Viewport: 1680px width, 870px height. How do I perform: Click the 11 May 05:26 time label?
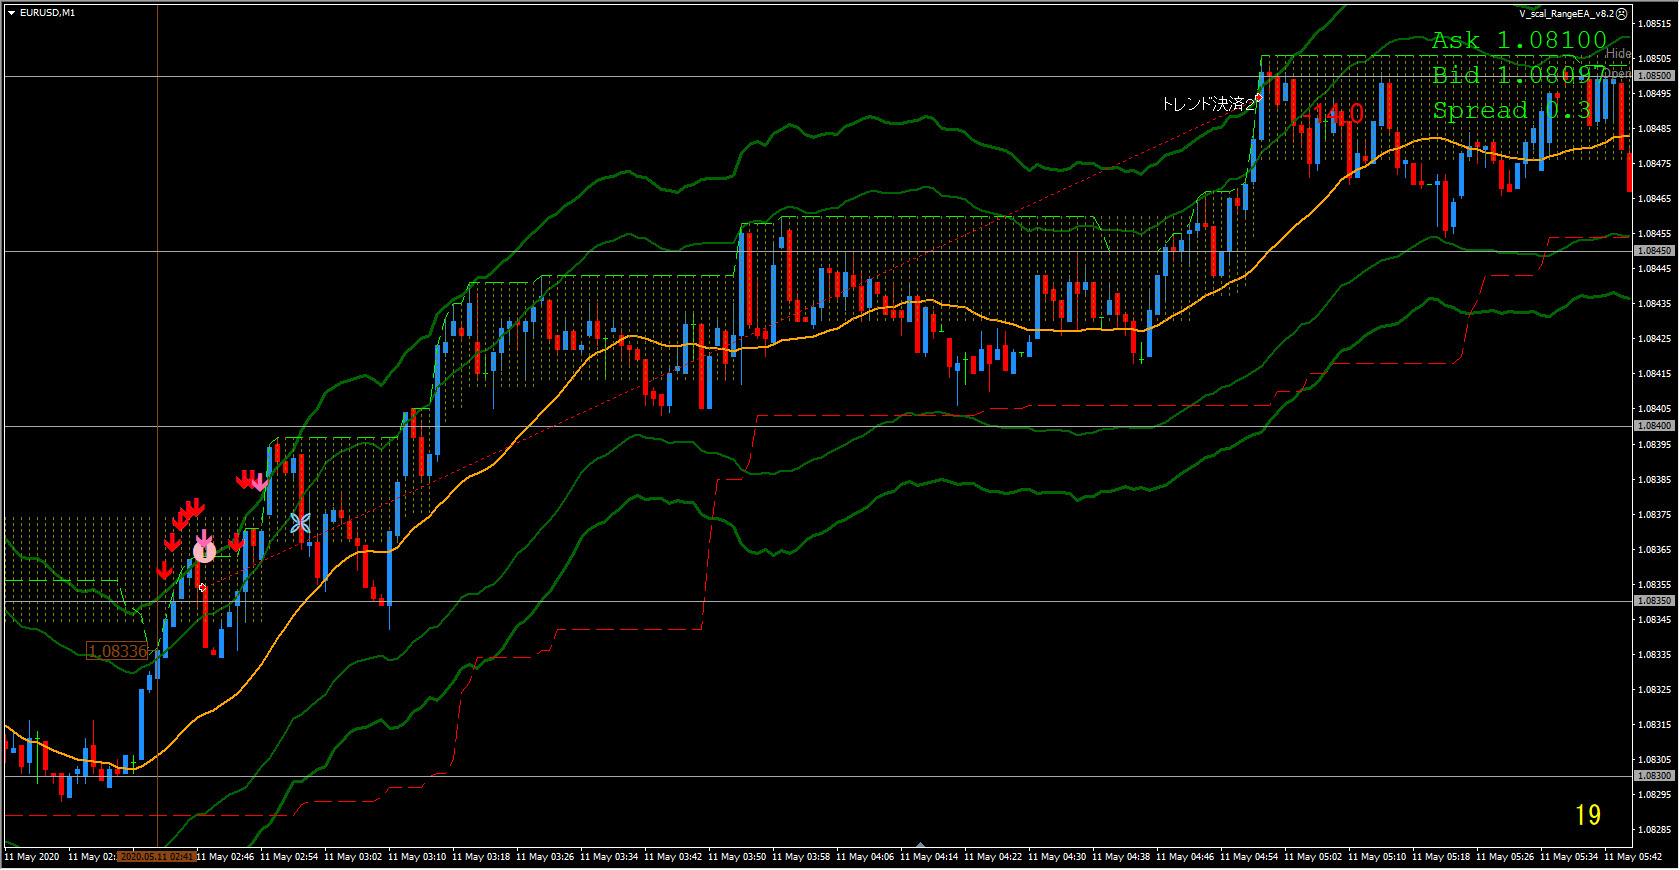1505,857
